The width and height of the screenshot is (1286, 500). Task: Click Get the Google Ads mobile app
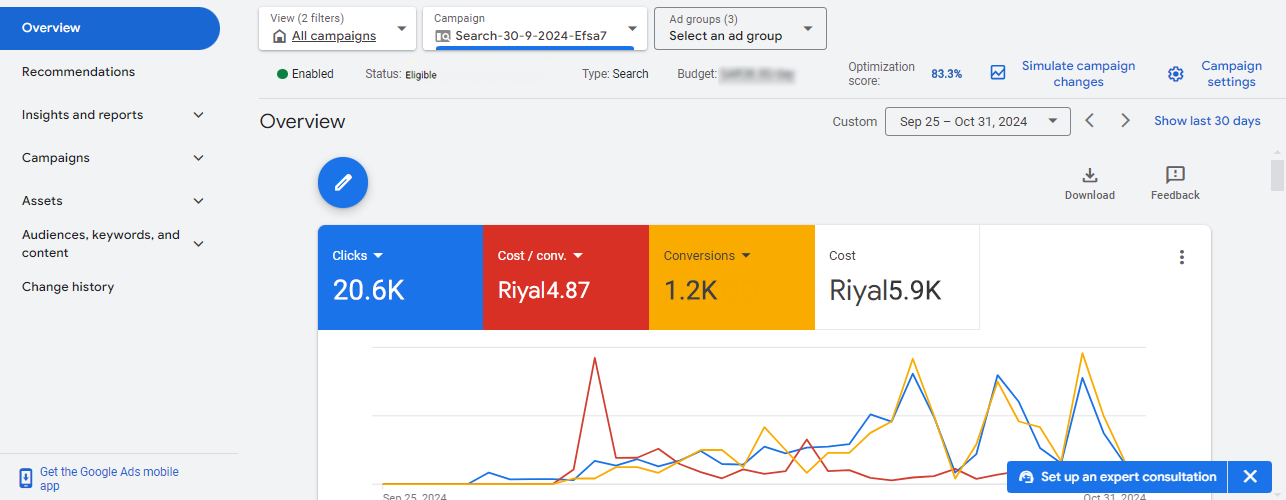(x=108, y=478)
